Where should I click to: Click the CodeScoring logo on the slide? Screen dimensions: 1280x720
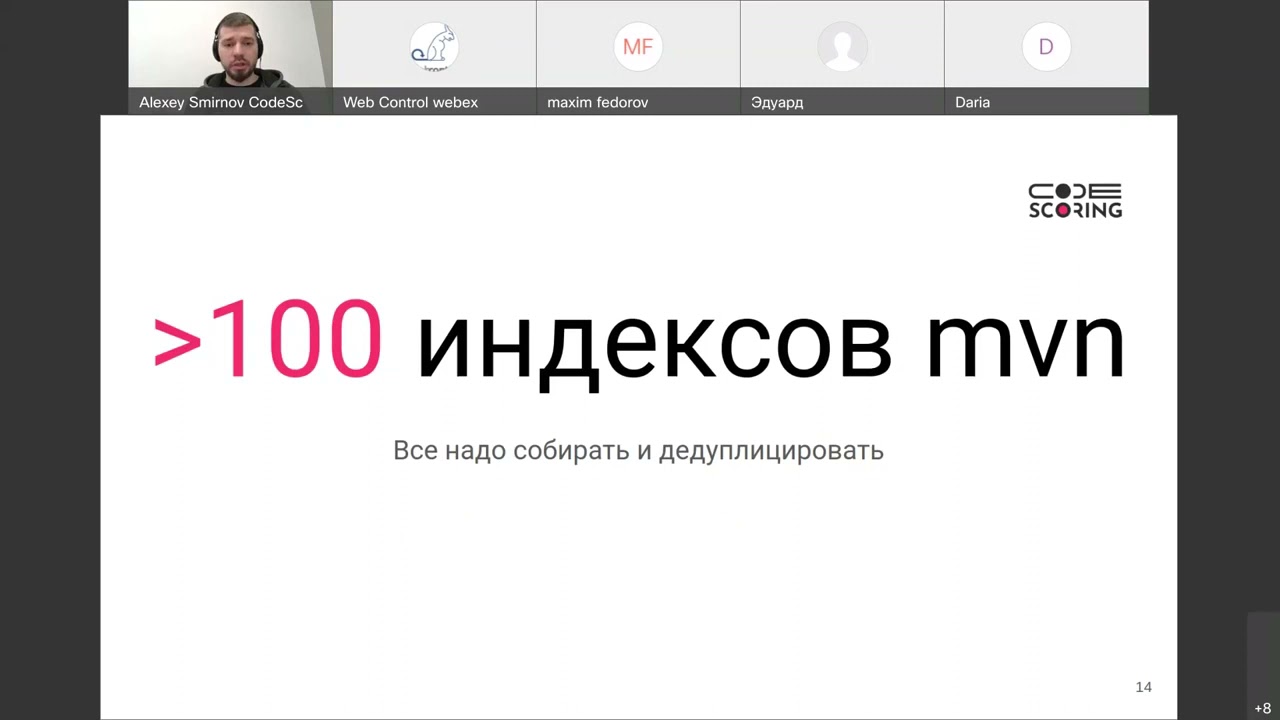tap(1075, 200)
